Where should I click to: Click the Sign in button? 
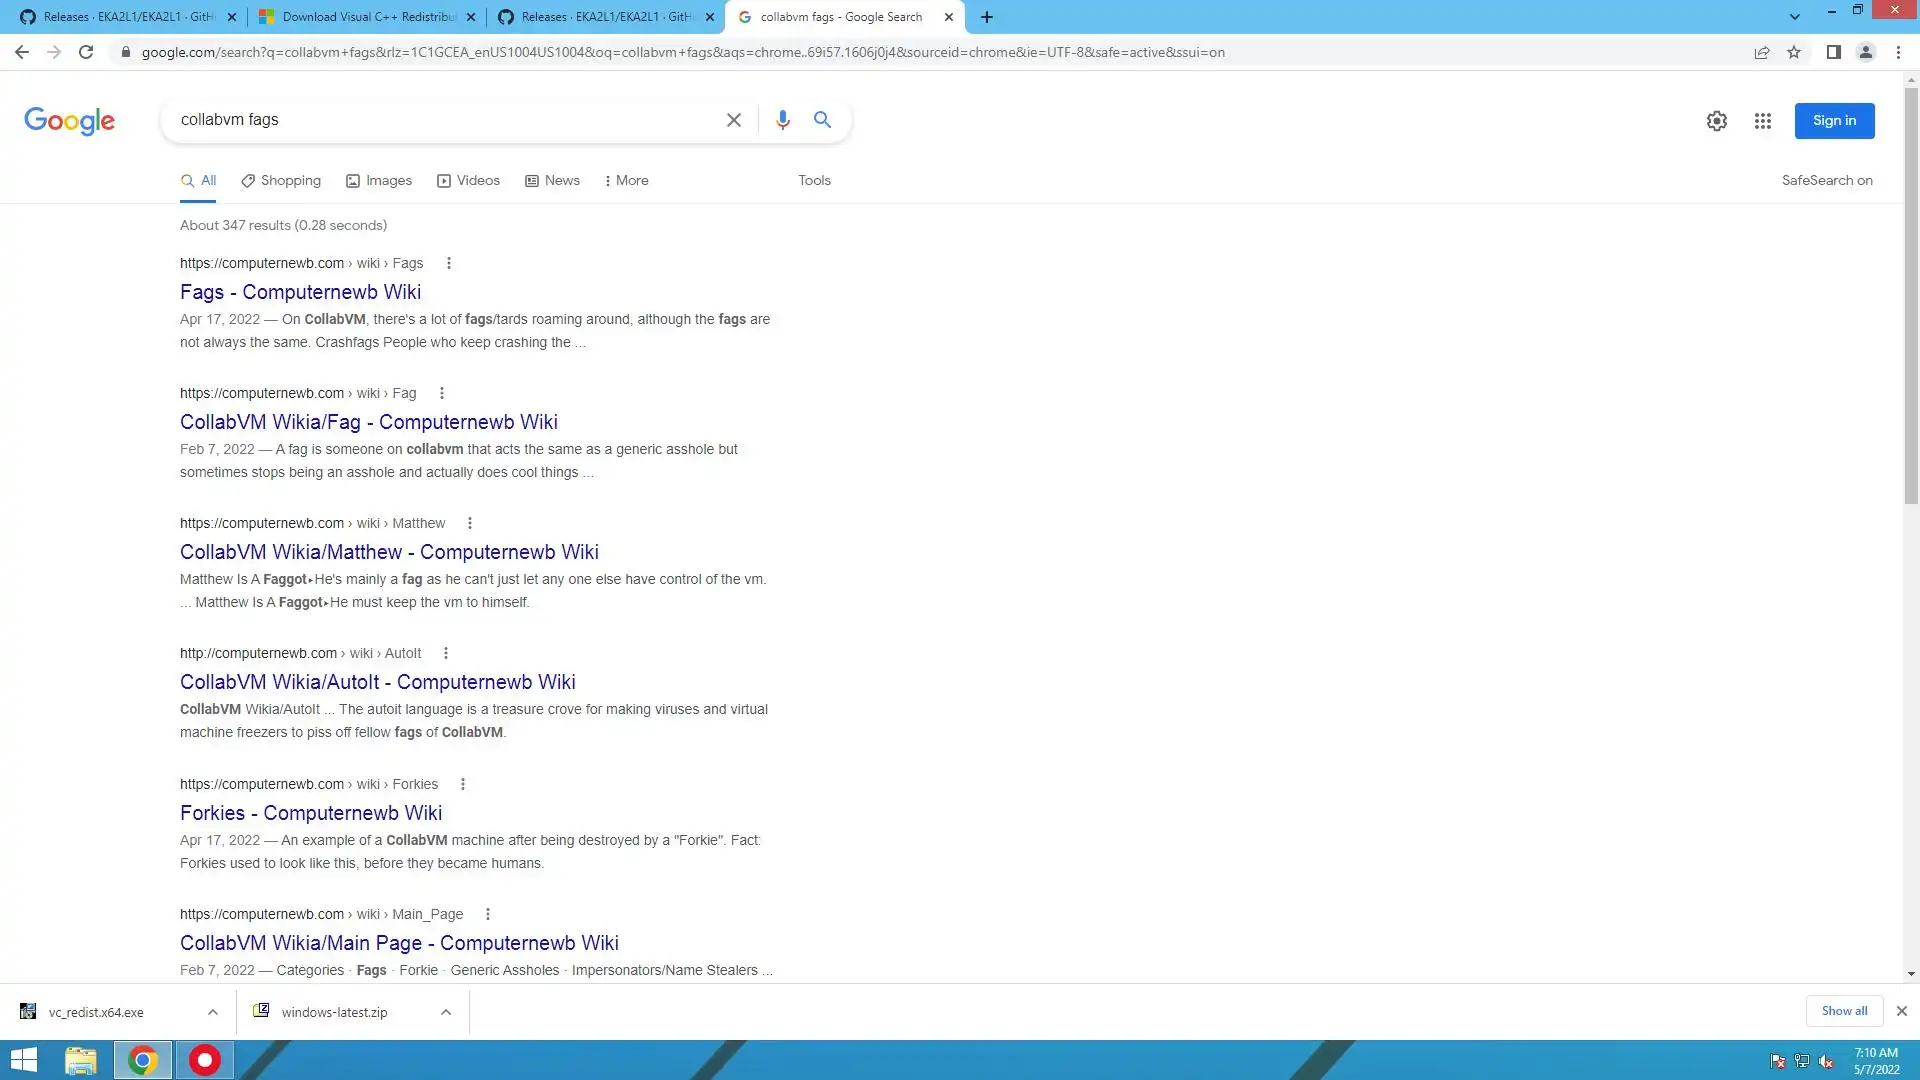[x=1834, y=120]
